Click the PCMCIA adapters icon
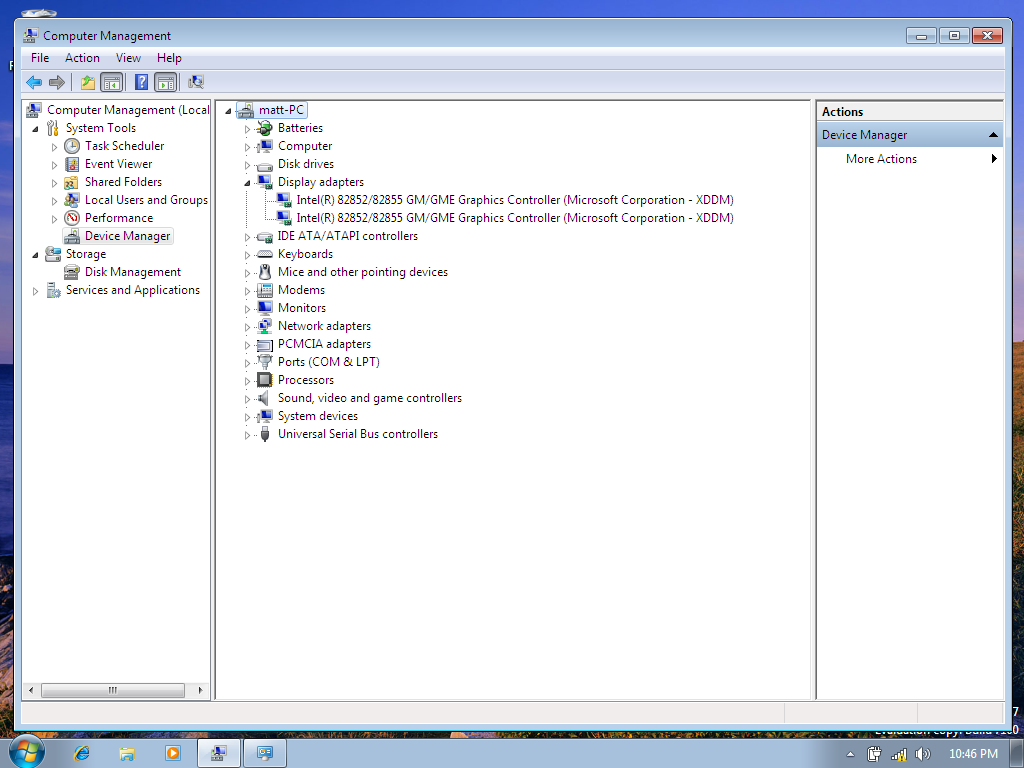Viewport: 1024px width, 768px height. click(x=264, y=344)
